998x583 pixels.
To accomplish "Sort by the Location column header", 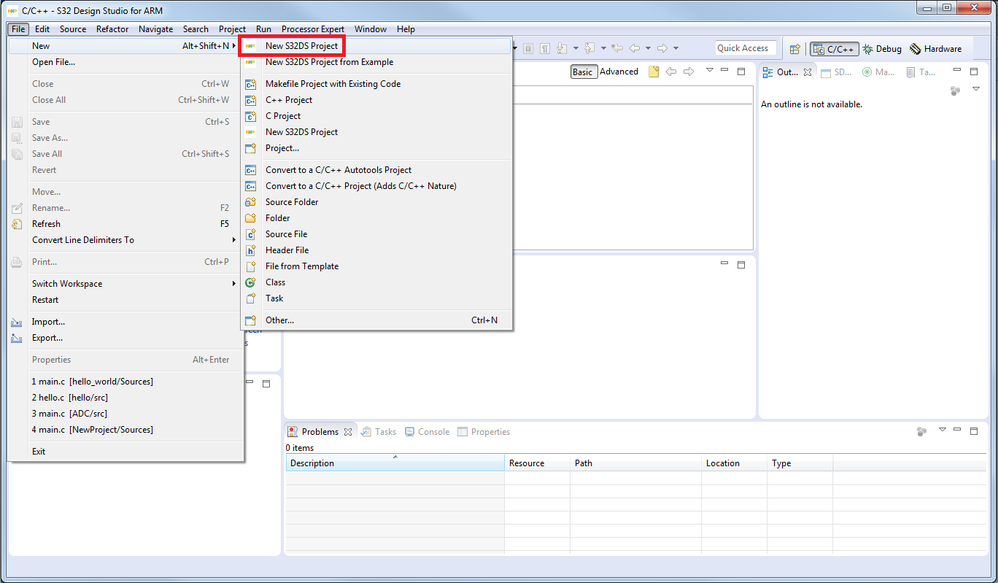I will click(734, 463).
